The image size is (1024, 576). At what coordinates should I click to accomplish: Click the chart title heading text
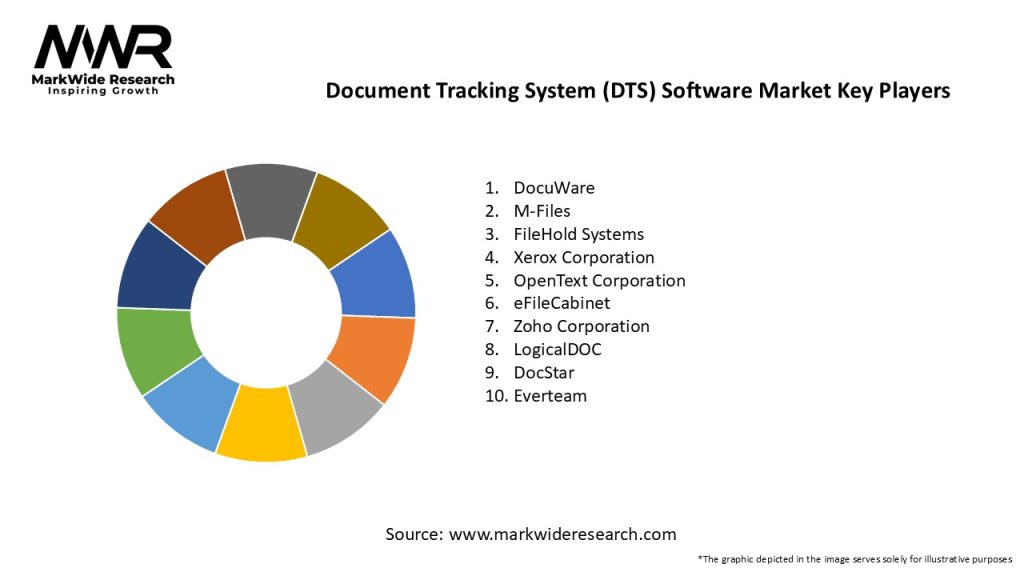(637, 90)
